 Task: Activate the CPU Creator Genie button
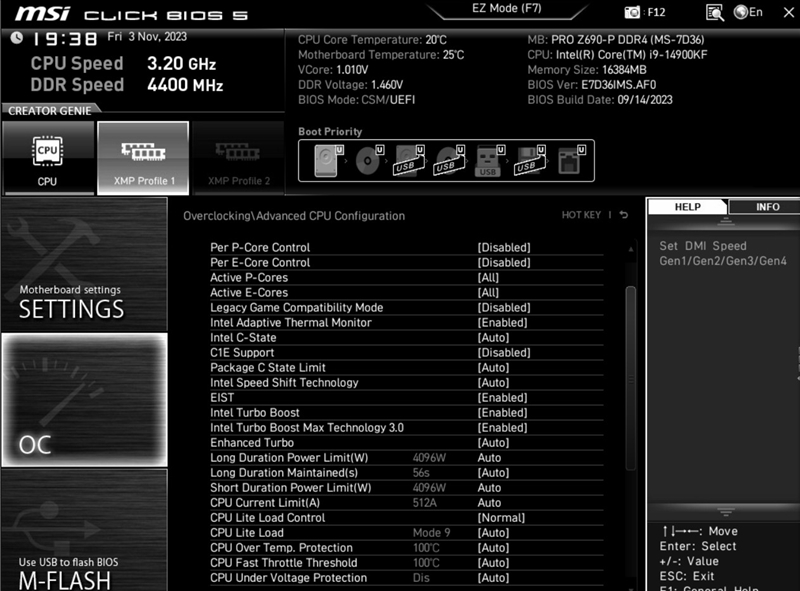48,158
